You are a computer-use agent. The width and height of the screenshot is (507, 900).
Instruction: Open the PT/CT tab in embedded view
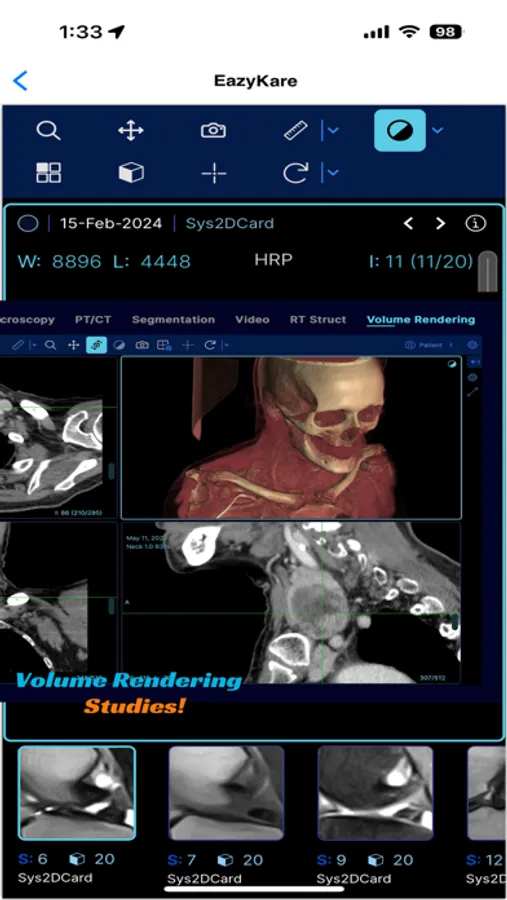[x=93, y=320]
